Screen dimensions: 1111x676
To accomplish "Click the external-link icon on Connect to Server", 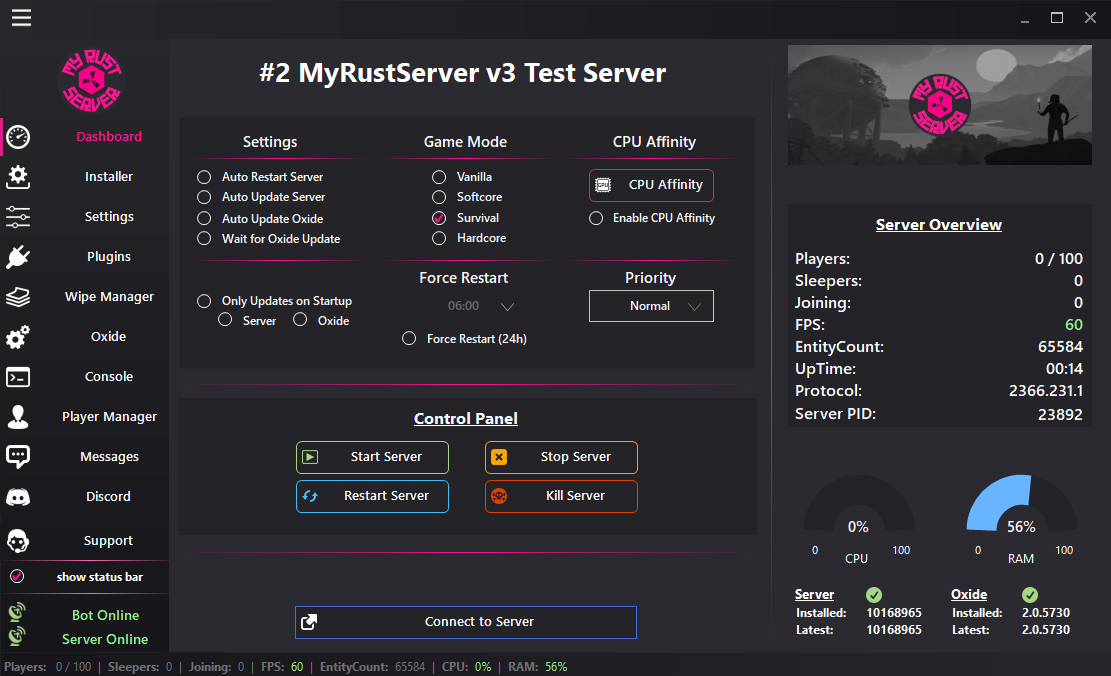I will point(309,622).
